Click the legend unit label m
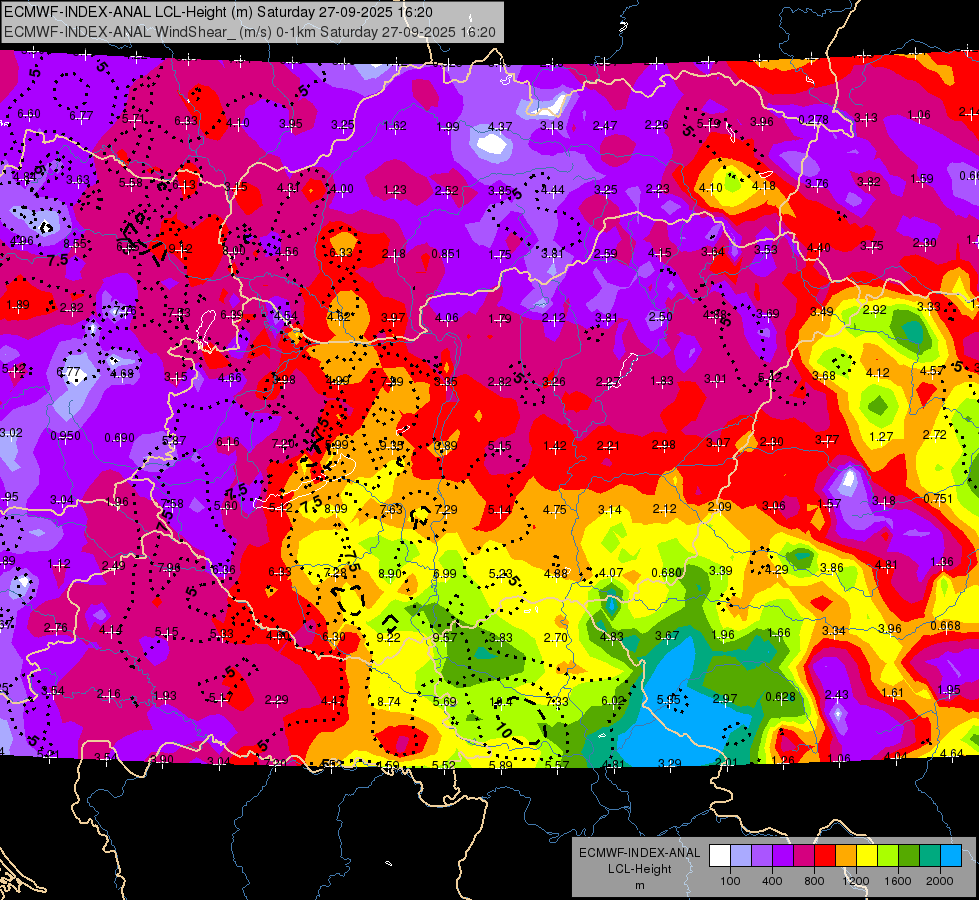Screen dimensions: 979x900 (640, 886)
